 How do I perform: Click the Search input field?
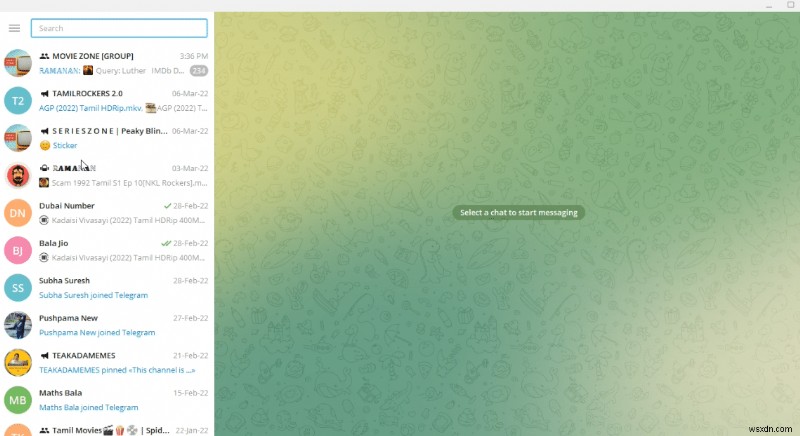tap(119, 28)
